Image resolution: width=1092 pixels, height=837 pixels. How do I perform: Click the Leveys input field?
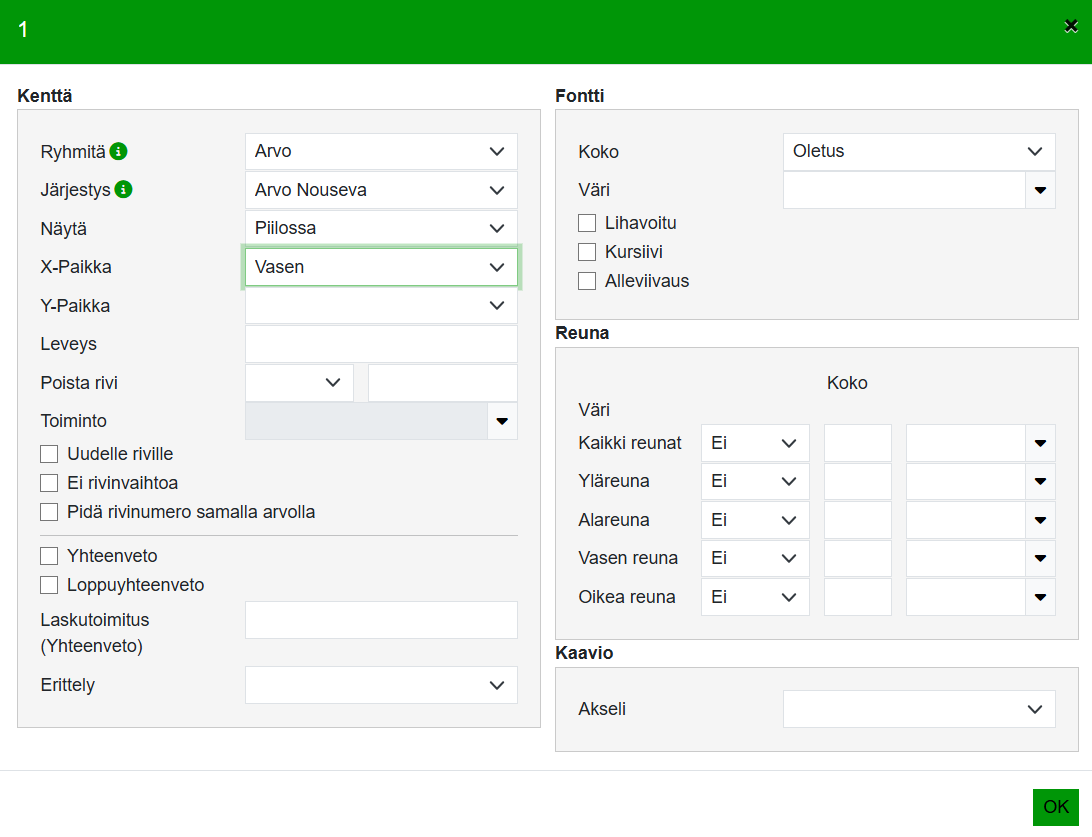(x=381, y=344)
